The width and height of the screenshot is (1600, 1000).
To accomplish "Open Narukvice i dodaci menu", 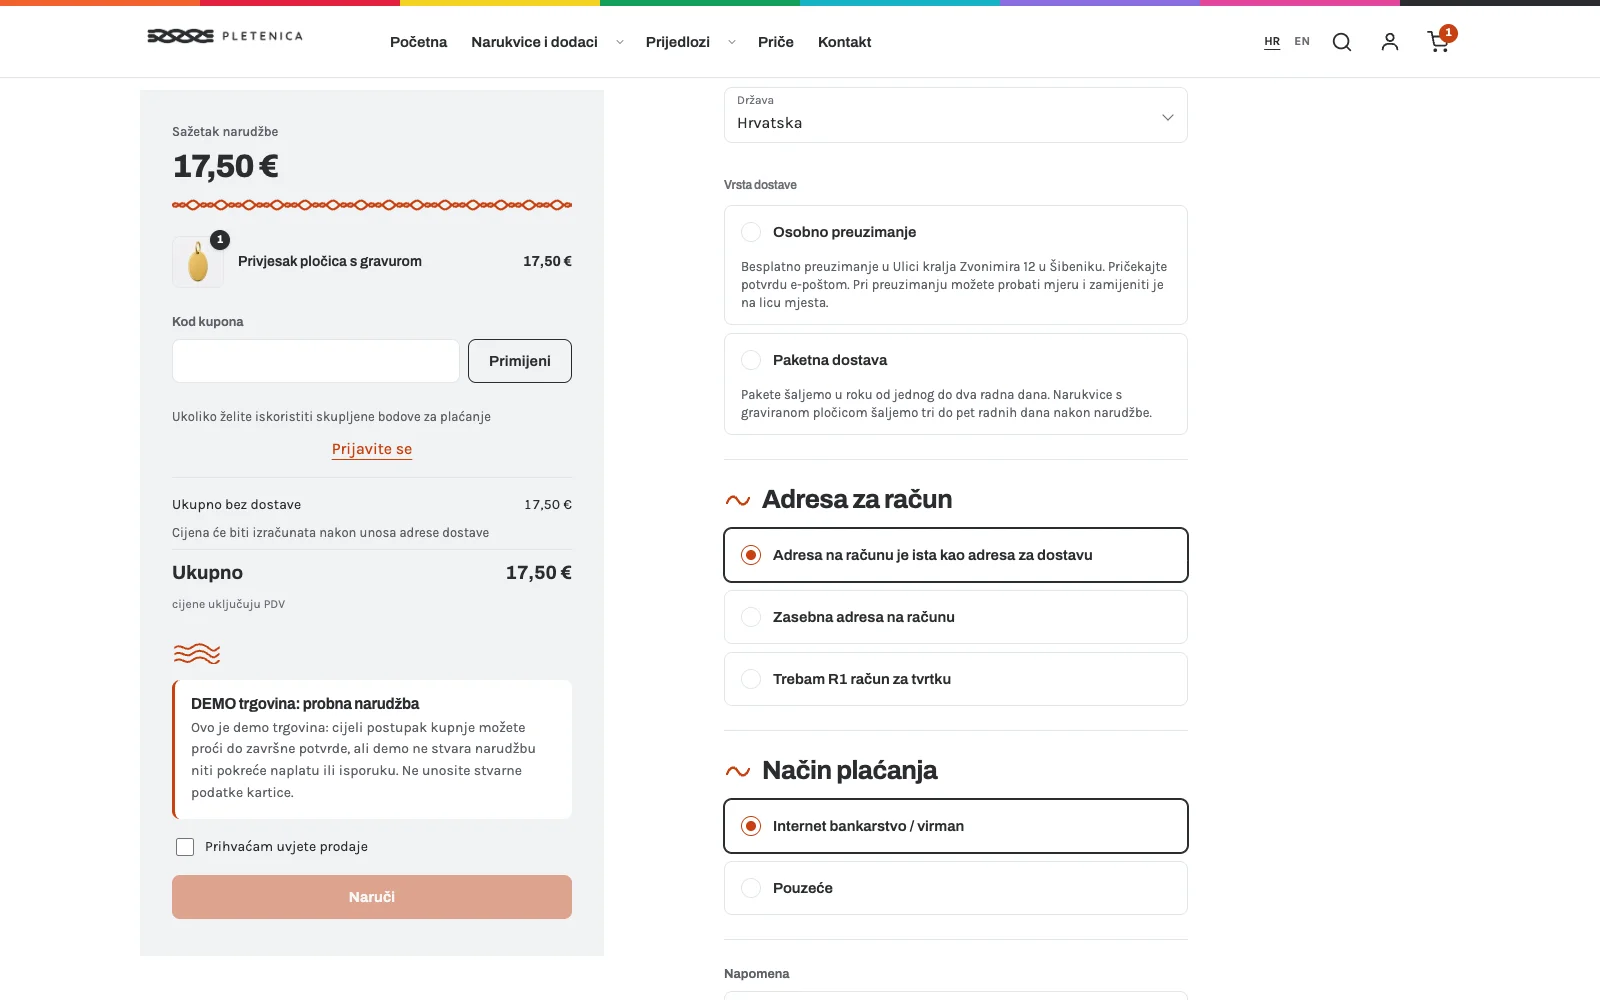I will (534, 42).
